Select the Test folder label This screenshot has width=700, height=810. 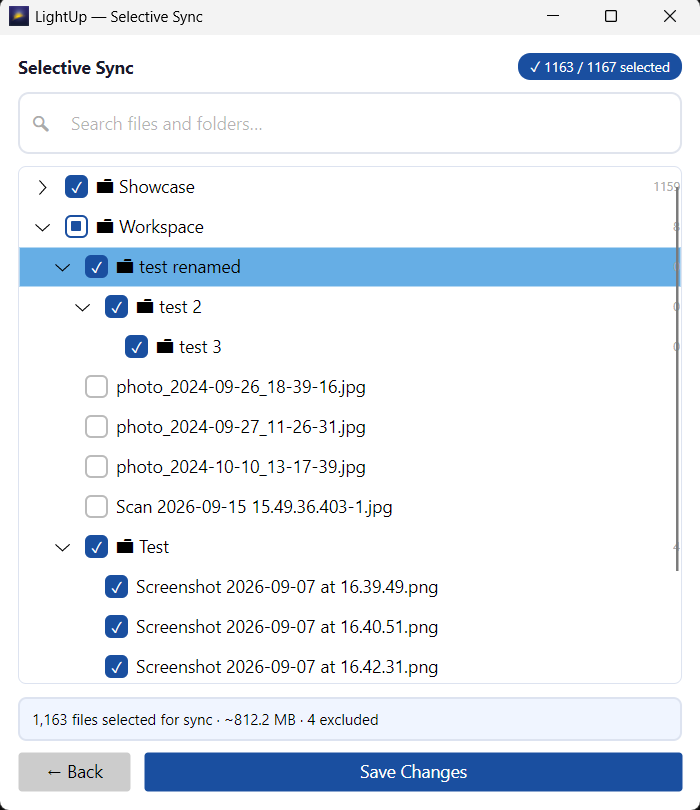(x=154, y=547)
